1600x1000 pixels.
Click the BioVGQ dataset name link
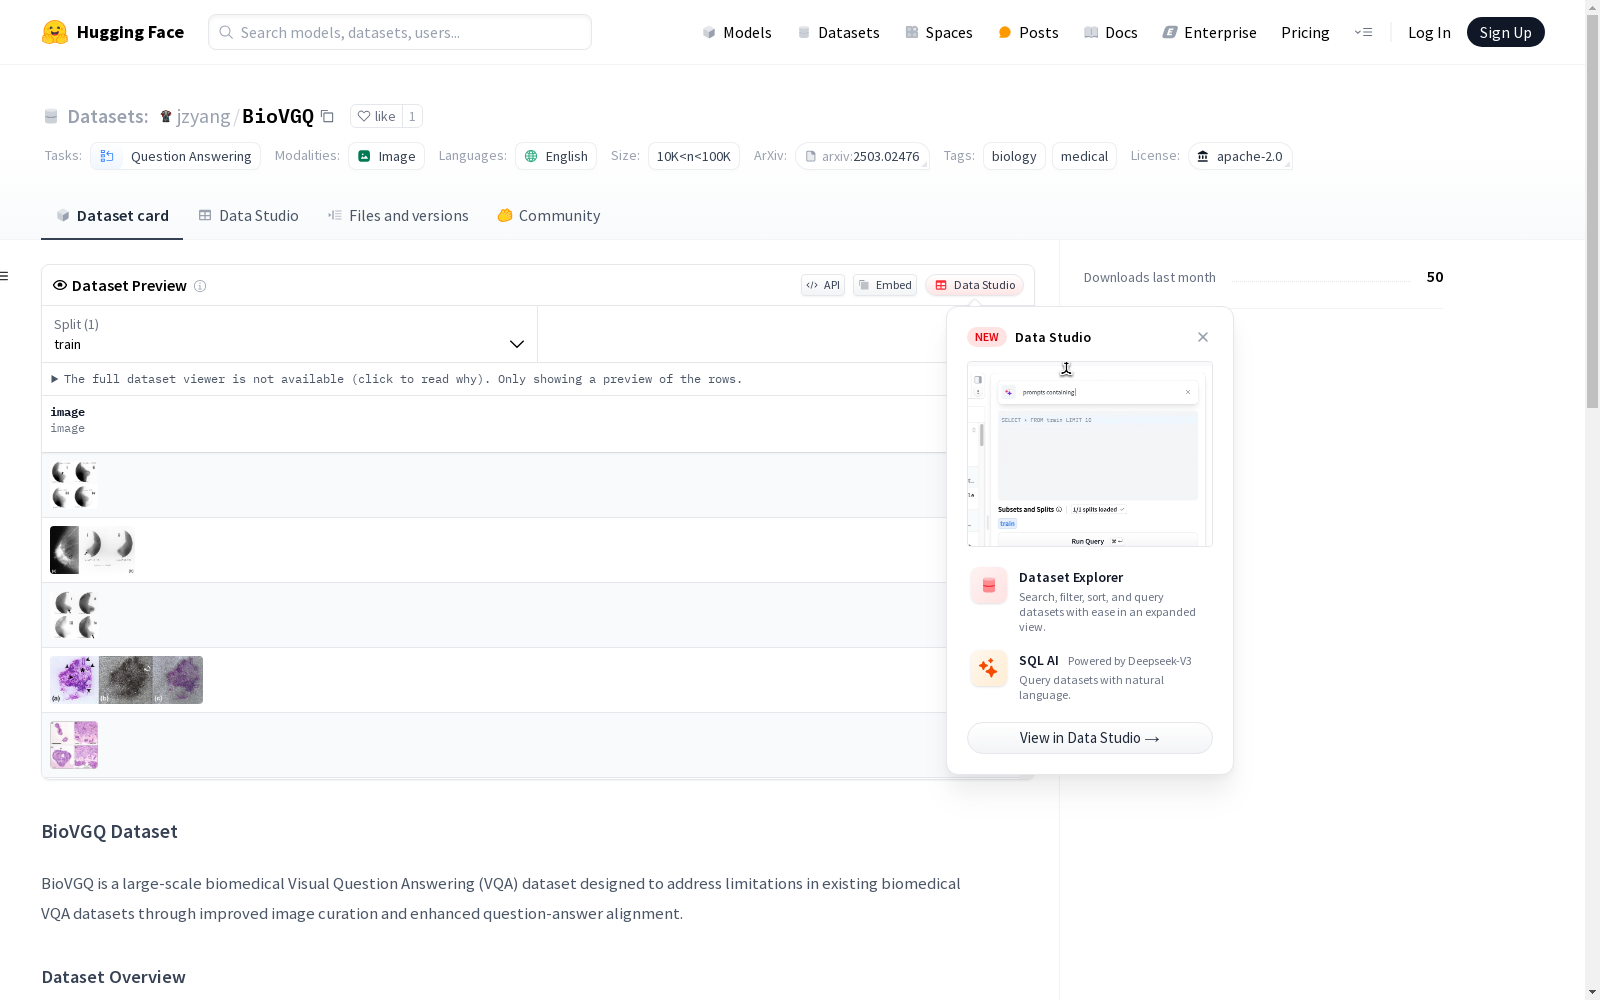278,116
